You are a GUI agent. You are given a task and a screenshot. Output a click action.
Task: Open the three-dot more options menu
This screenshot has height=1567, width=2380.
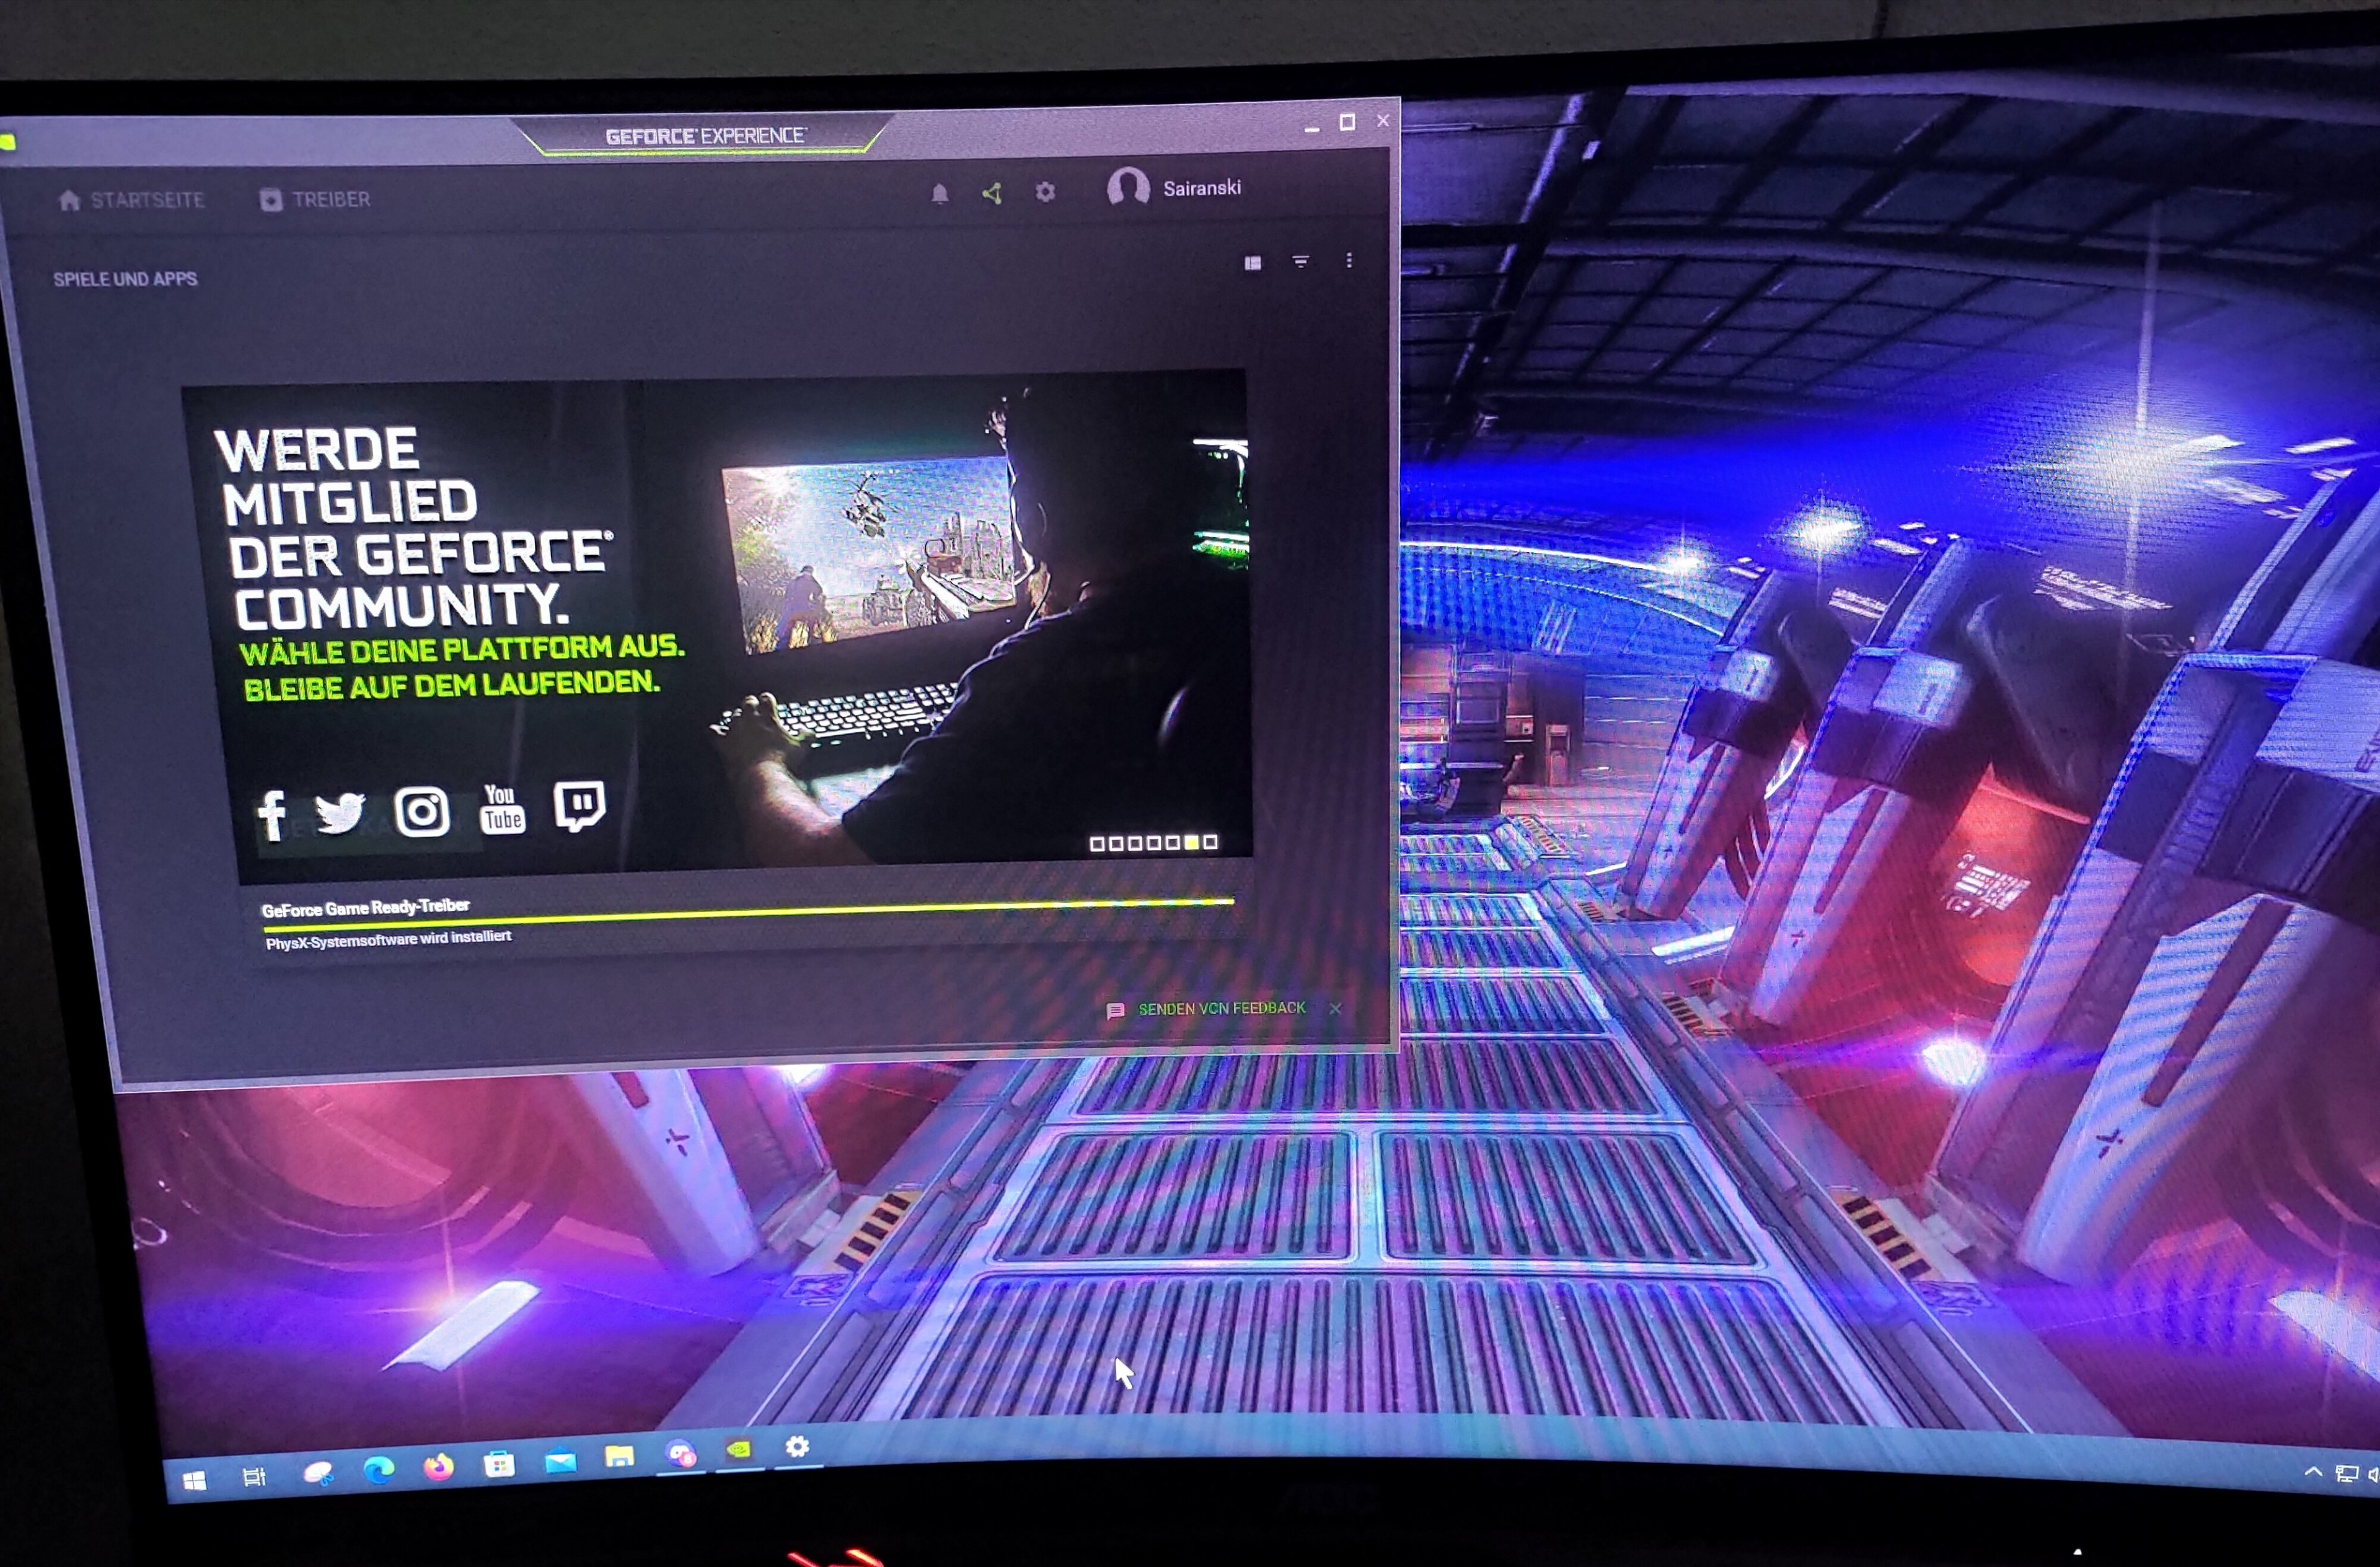pyautogui.click(x=1349, y=261)
